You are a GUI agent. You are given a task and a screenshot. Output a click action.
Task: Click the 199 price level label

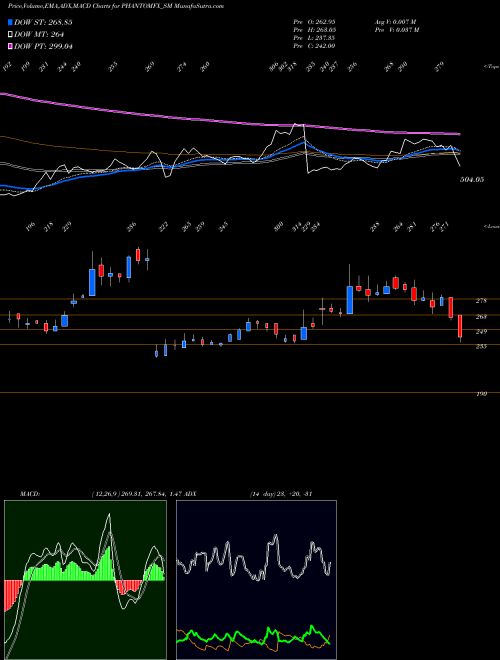[481, 394]
